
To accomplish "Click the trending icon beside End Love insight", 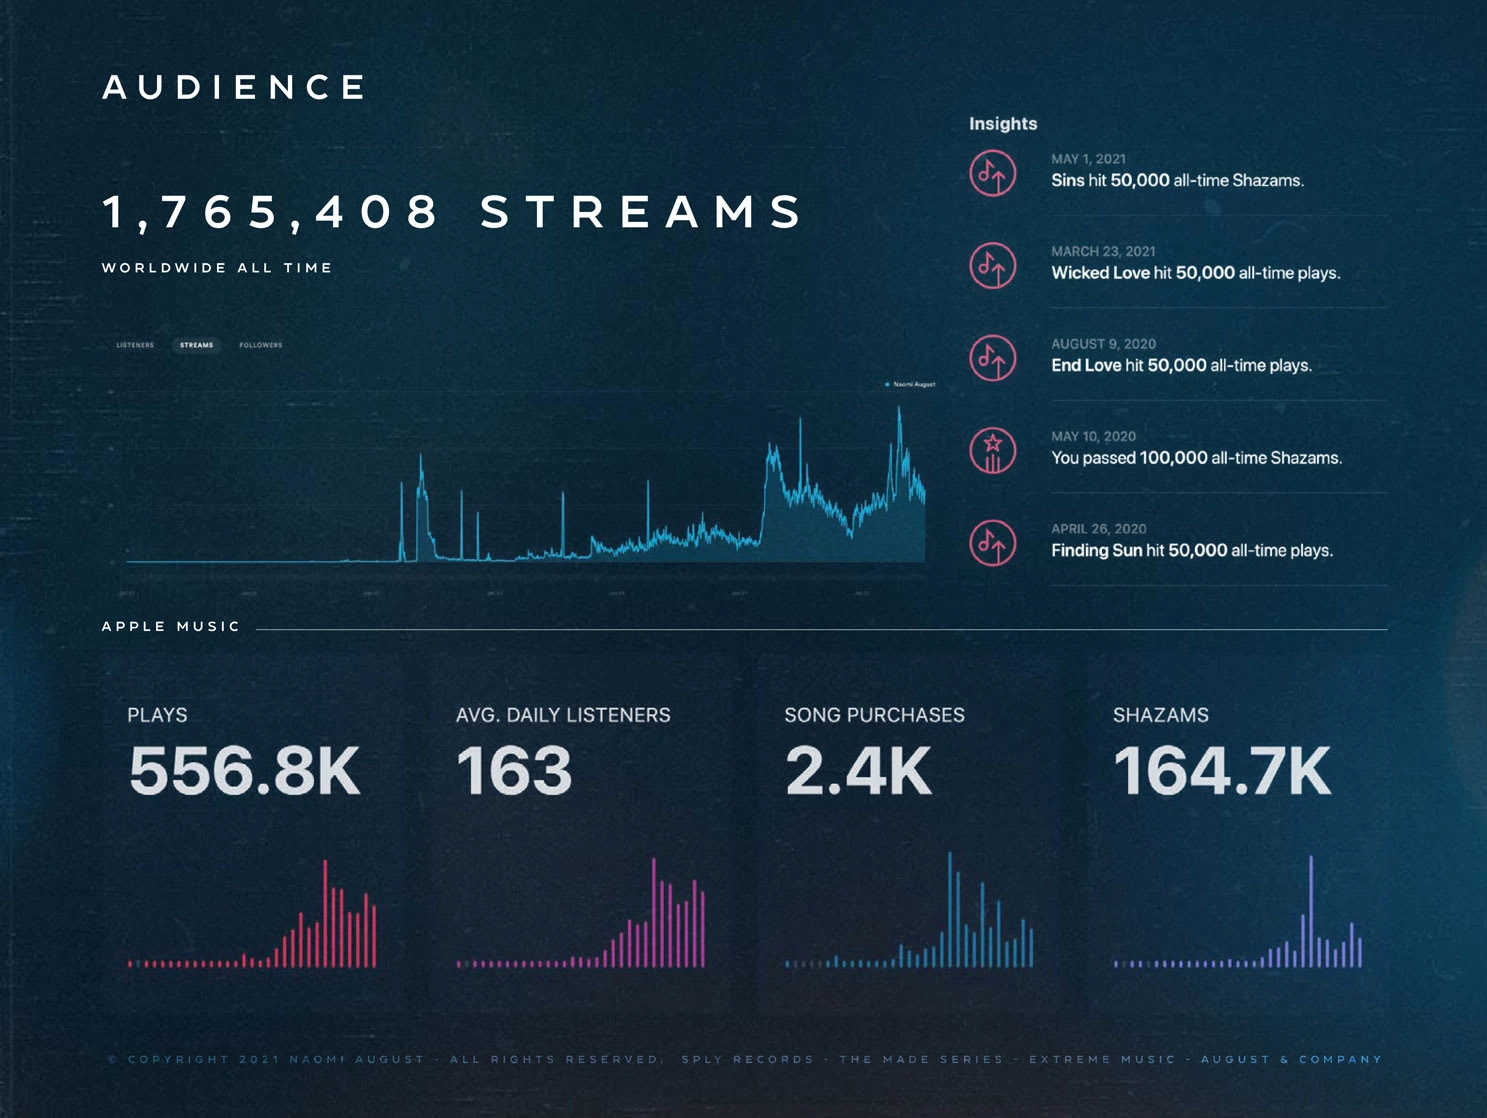I will coord(992,358).
